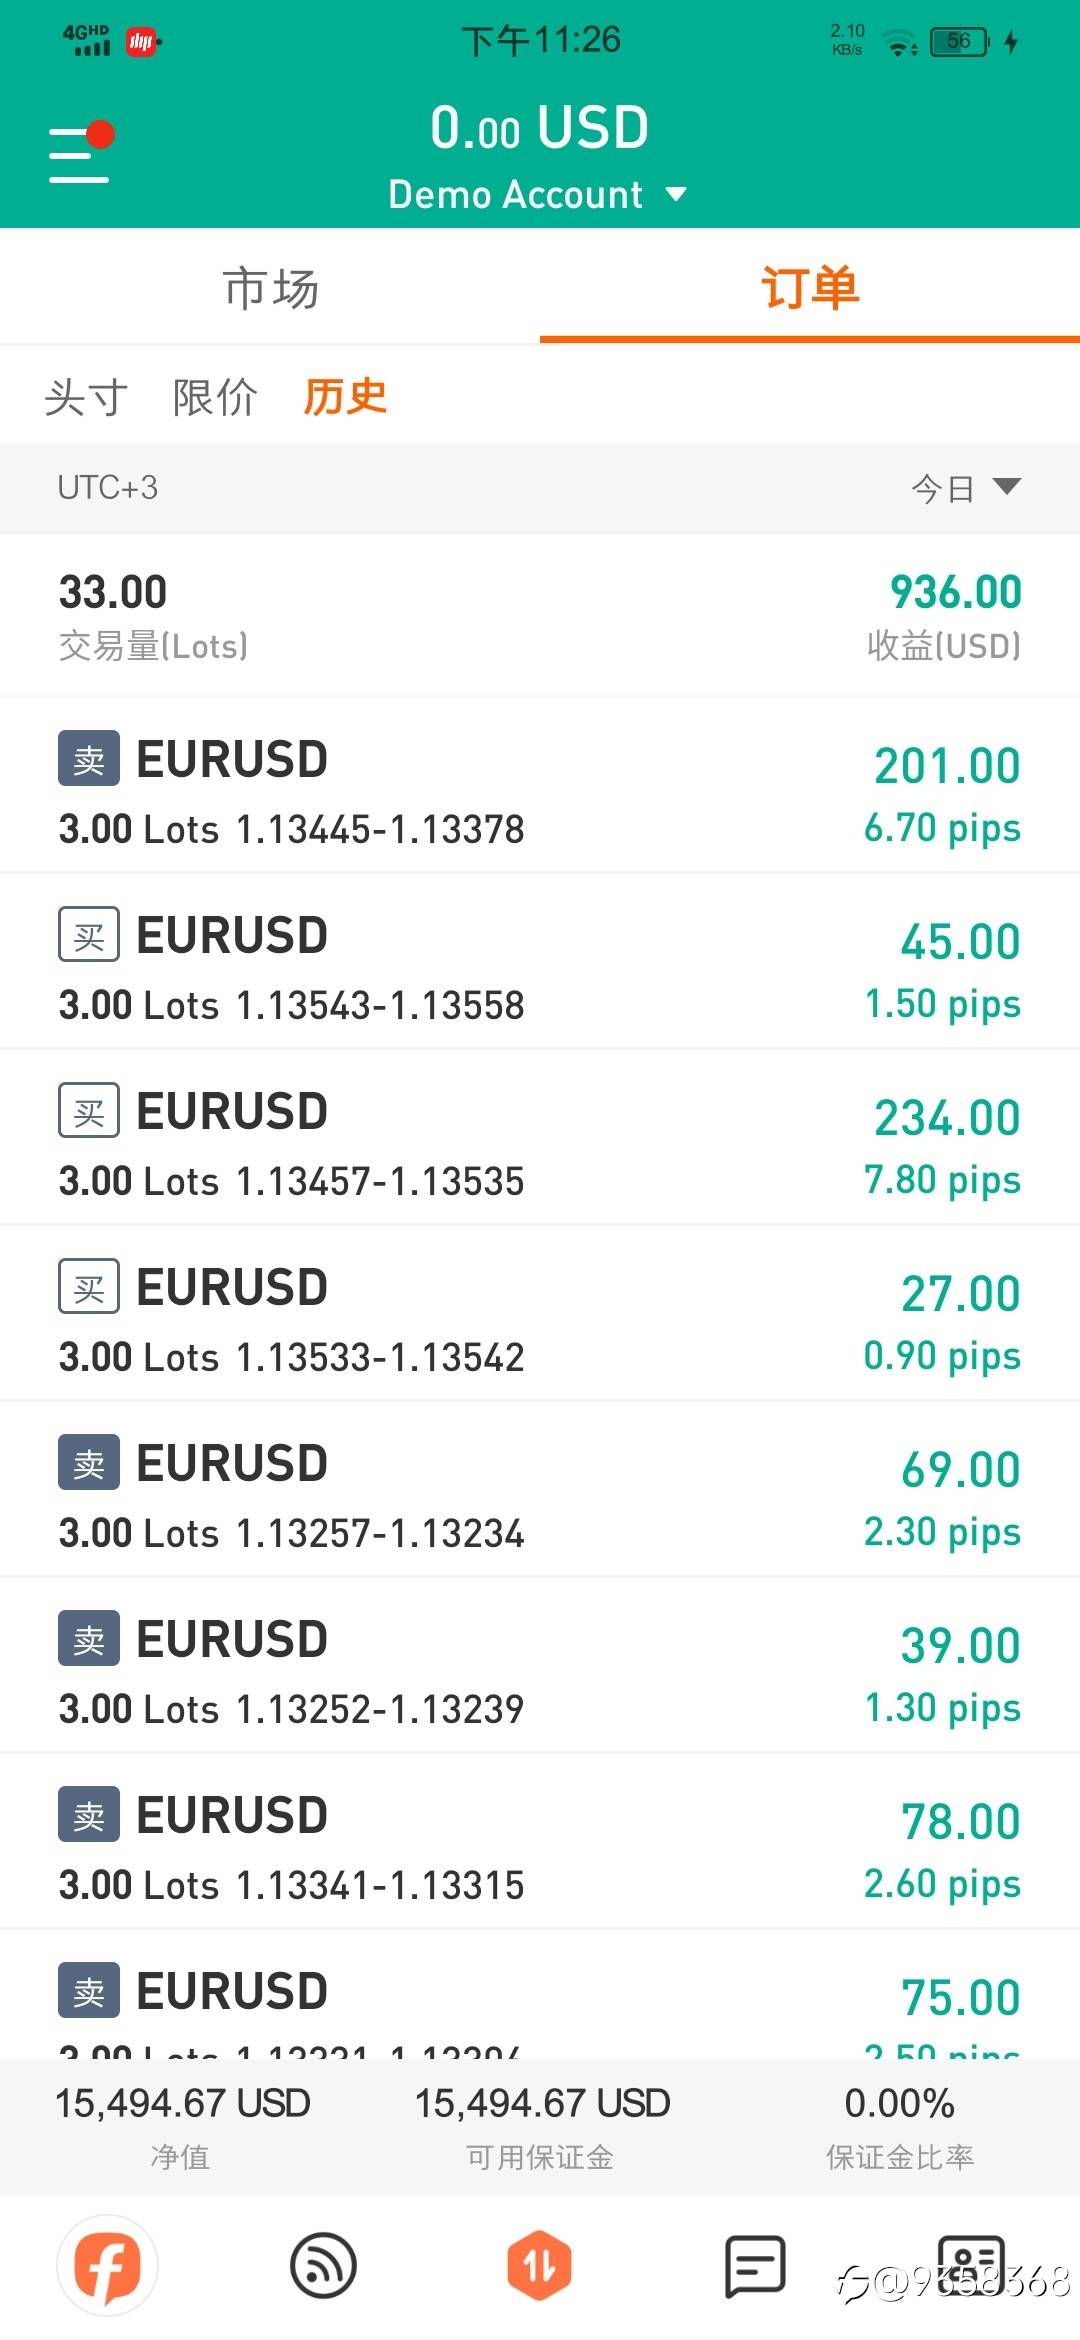Open the chat messages icon
This screenshot has height=2340, width=1080.
754,2266
